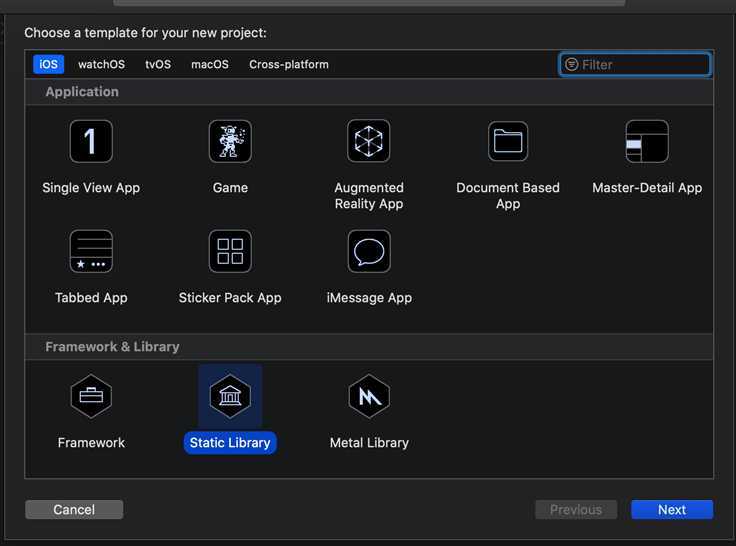The height and width of the screenshot is (546, 736).
Task: Choose the Metal Library template icon
Action: coord(369,397)
